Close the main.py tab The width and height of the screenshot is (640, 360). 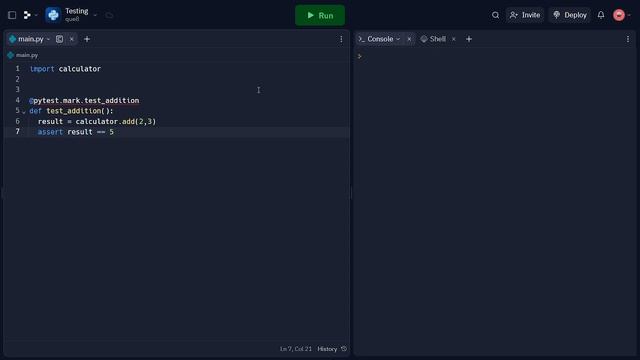click(x=71, y=39)
